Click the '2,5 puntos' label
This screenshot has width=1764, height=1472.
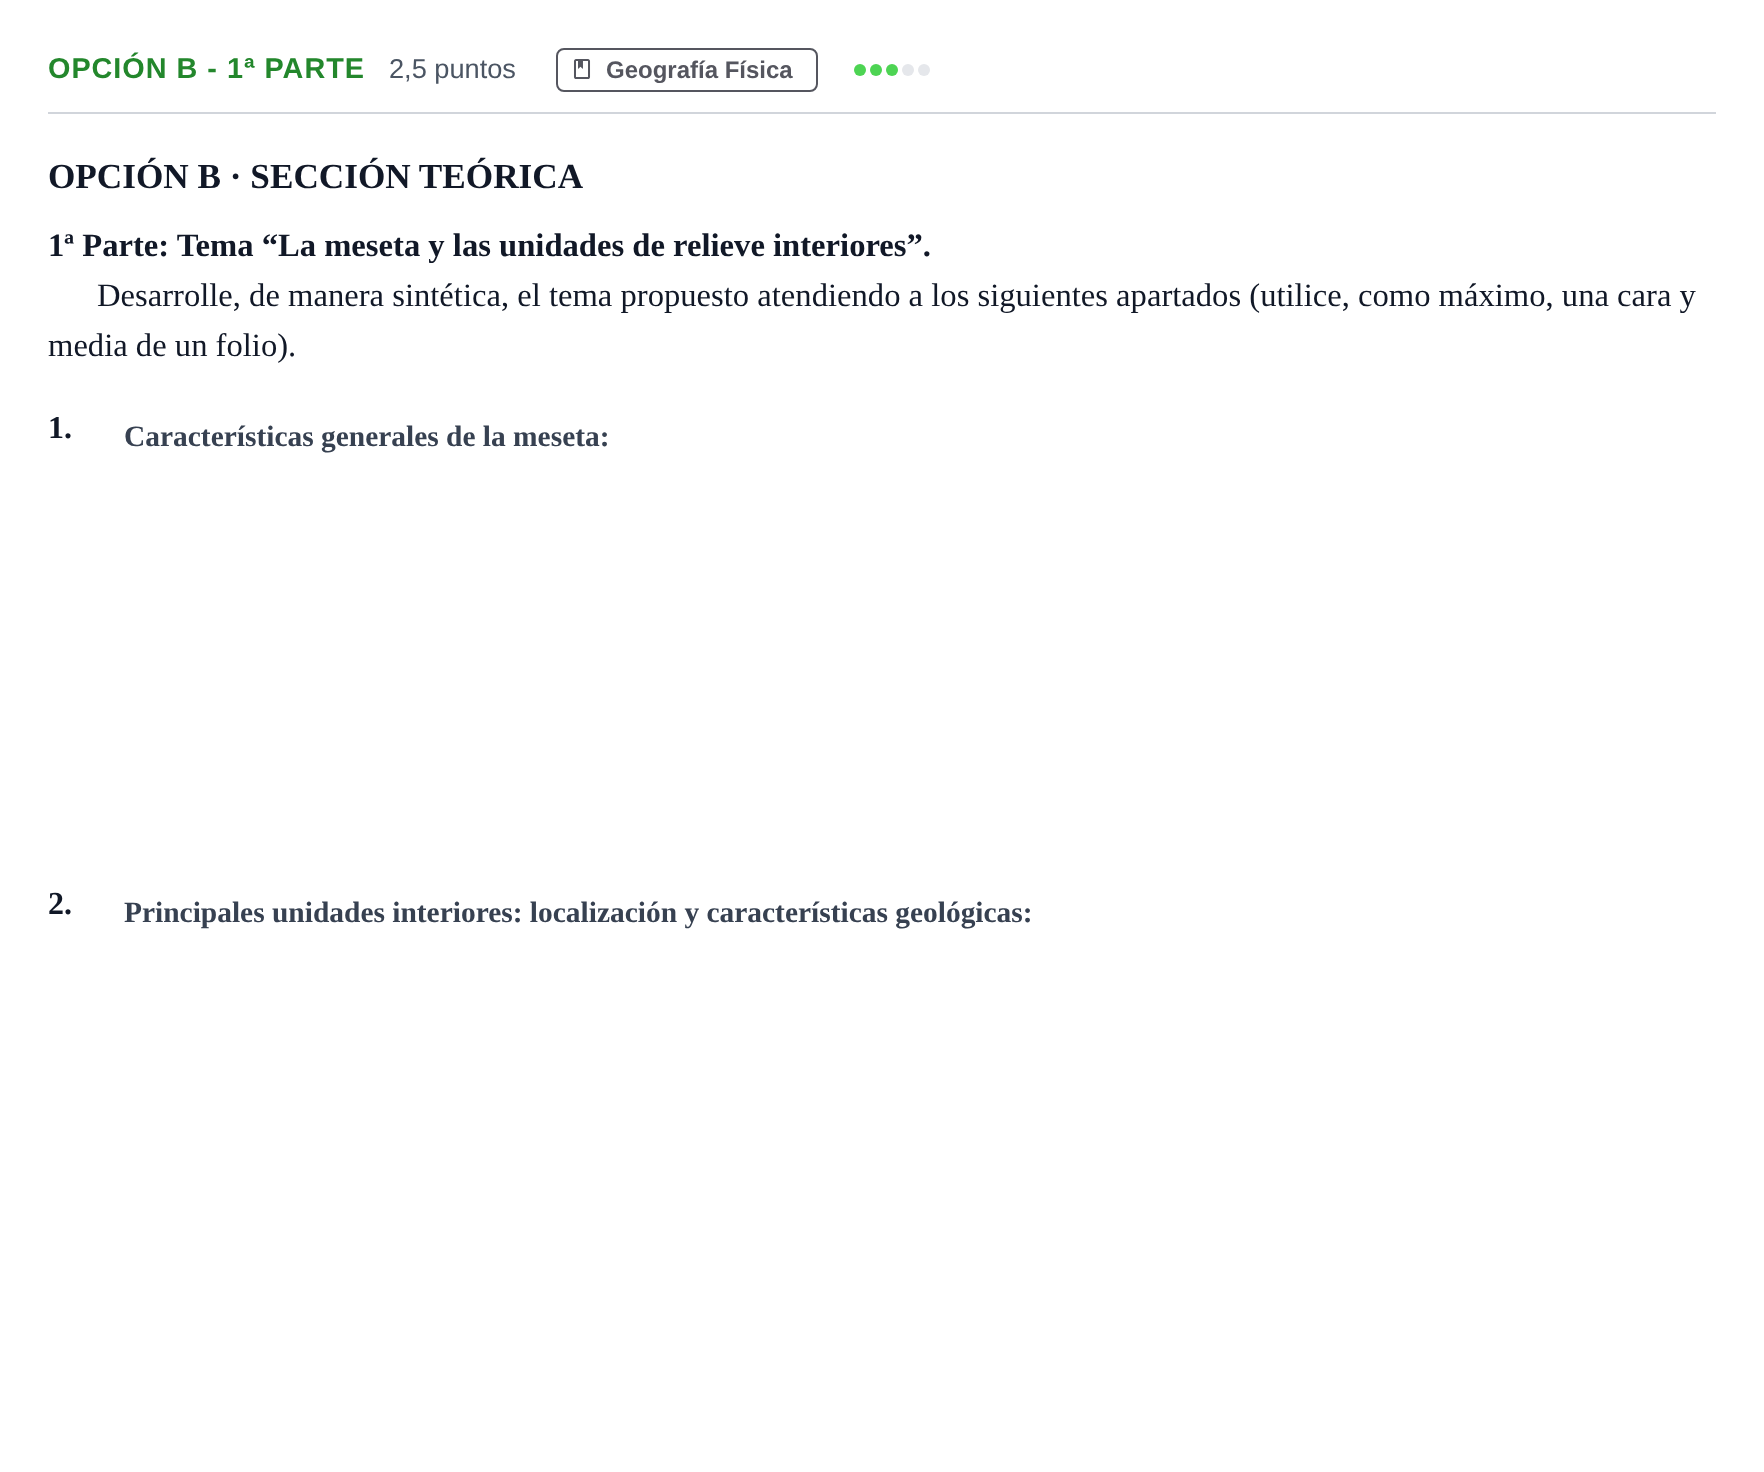tap(452, 69)
